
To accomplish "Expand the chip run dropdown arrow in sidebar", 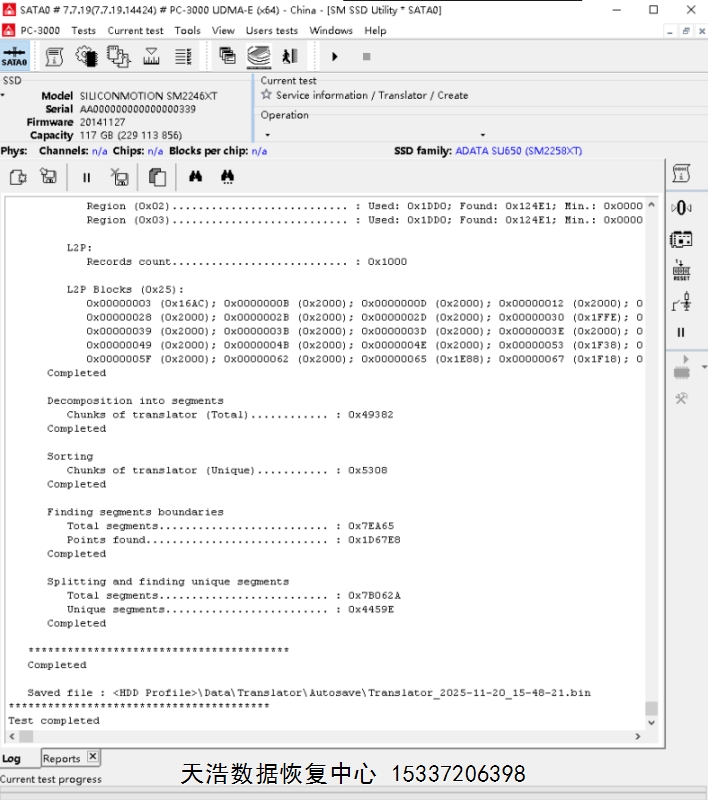I will (x=704, y=367).
